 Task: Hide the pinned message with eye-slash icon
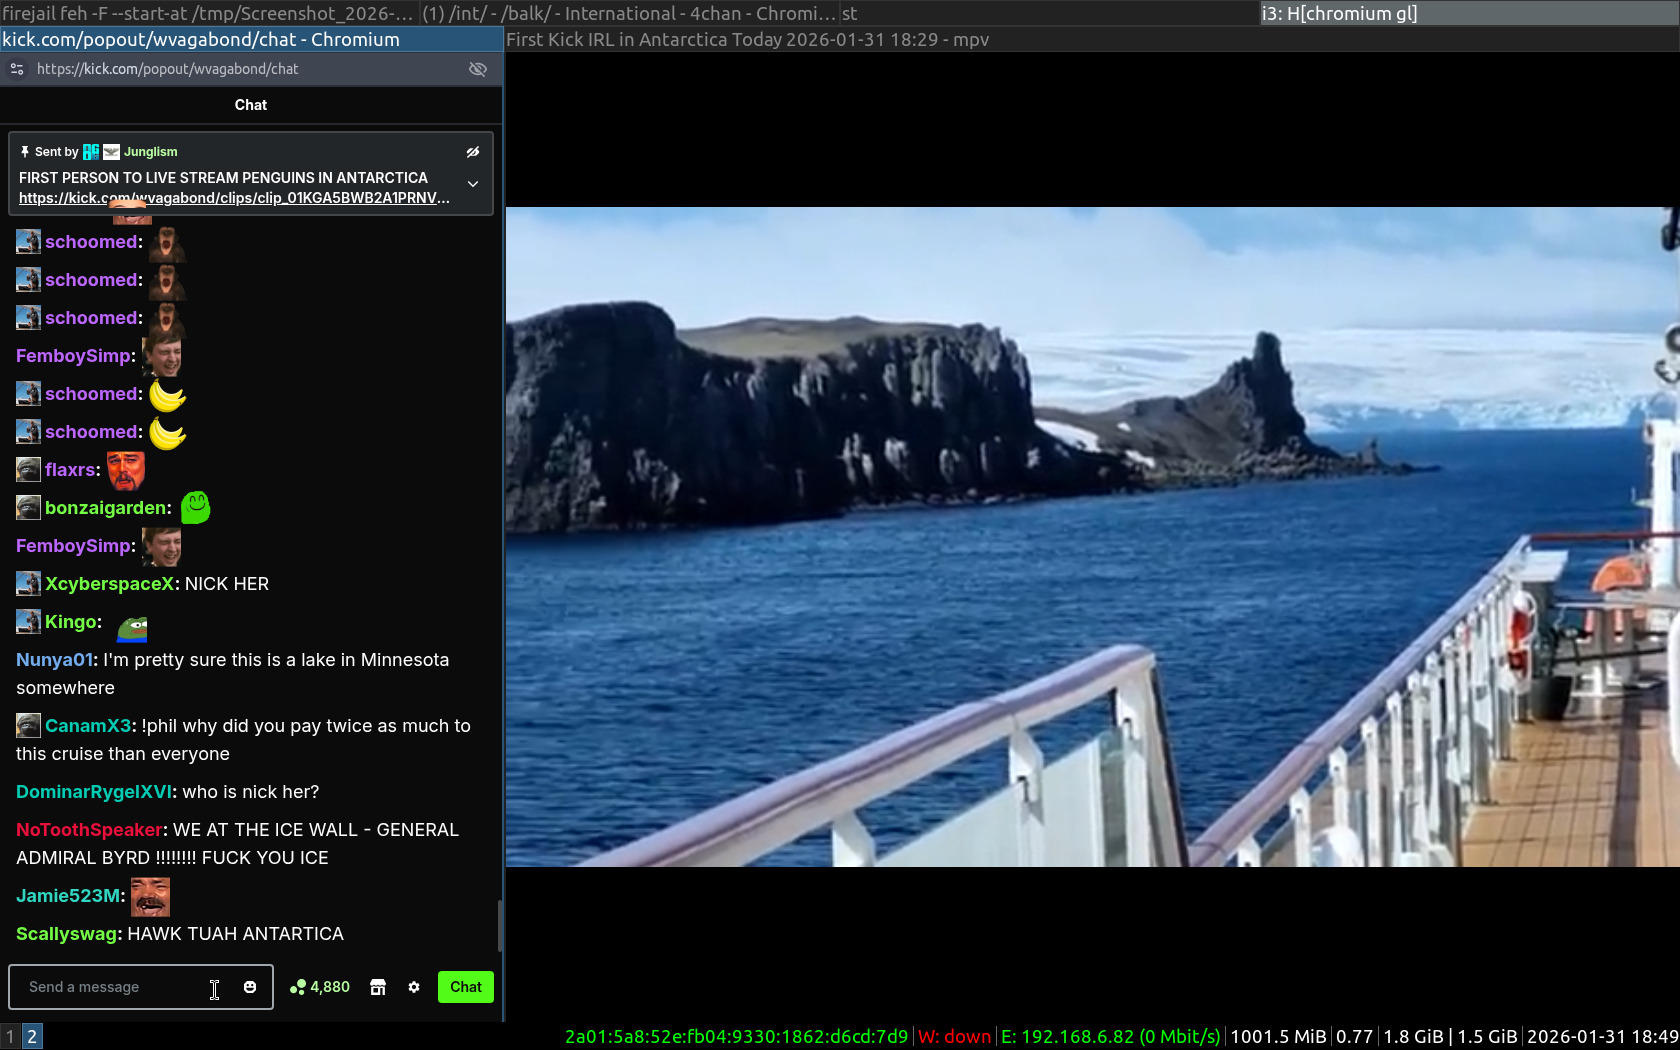click(473, 152)
